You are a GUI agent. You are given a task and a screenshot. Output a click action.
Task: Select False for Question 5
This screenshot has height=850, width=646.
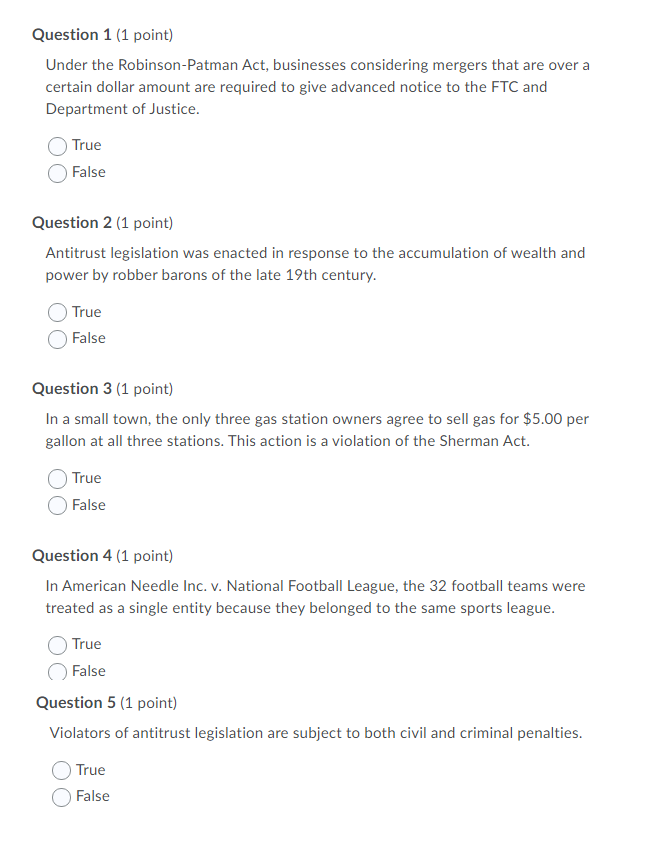point(62,796)
